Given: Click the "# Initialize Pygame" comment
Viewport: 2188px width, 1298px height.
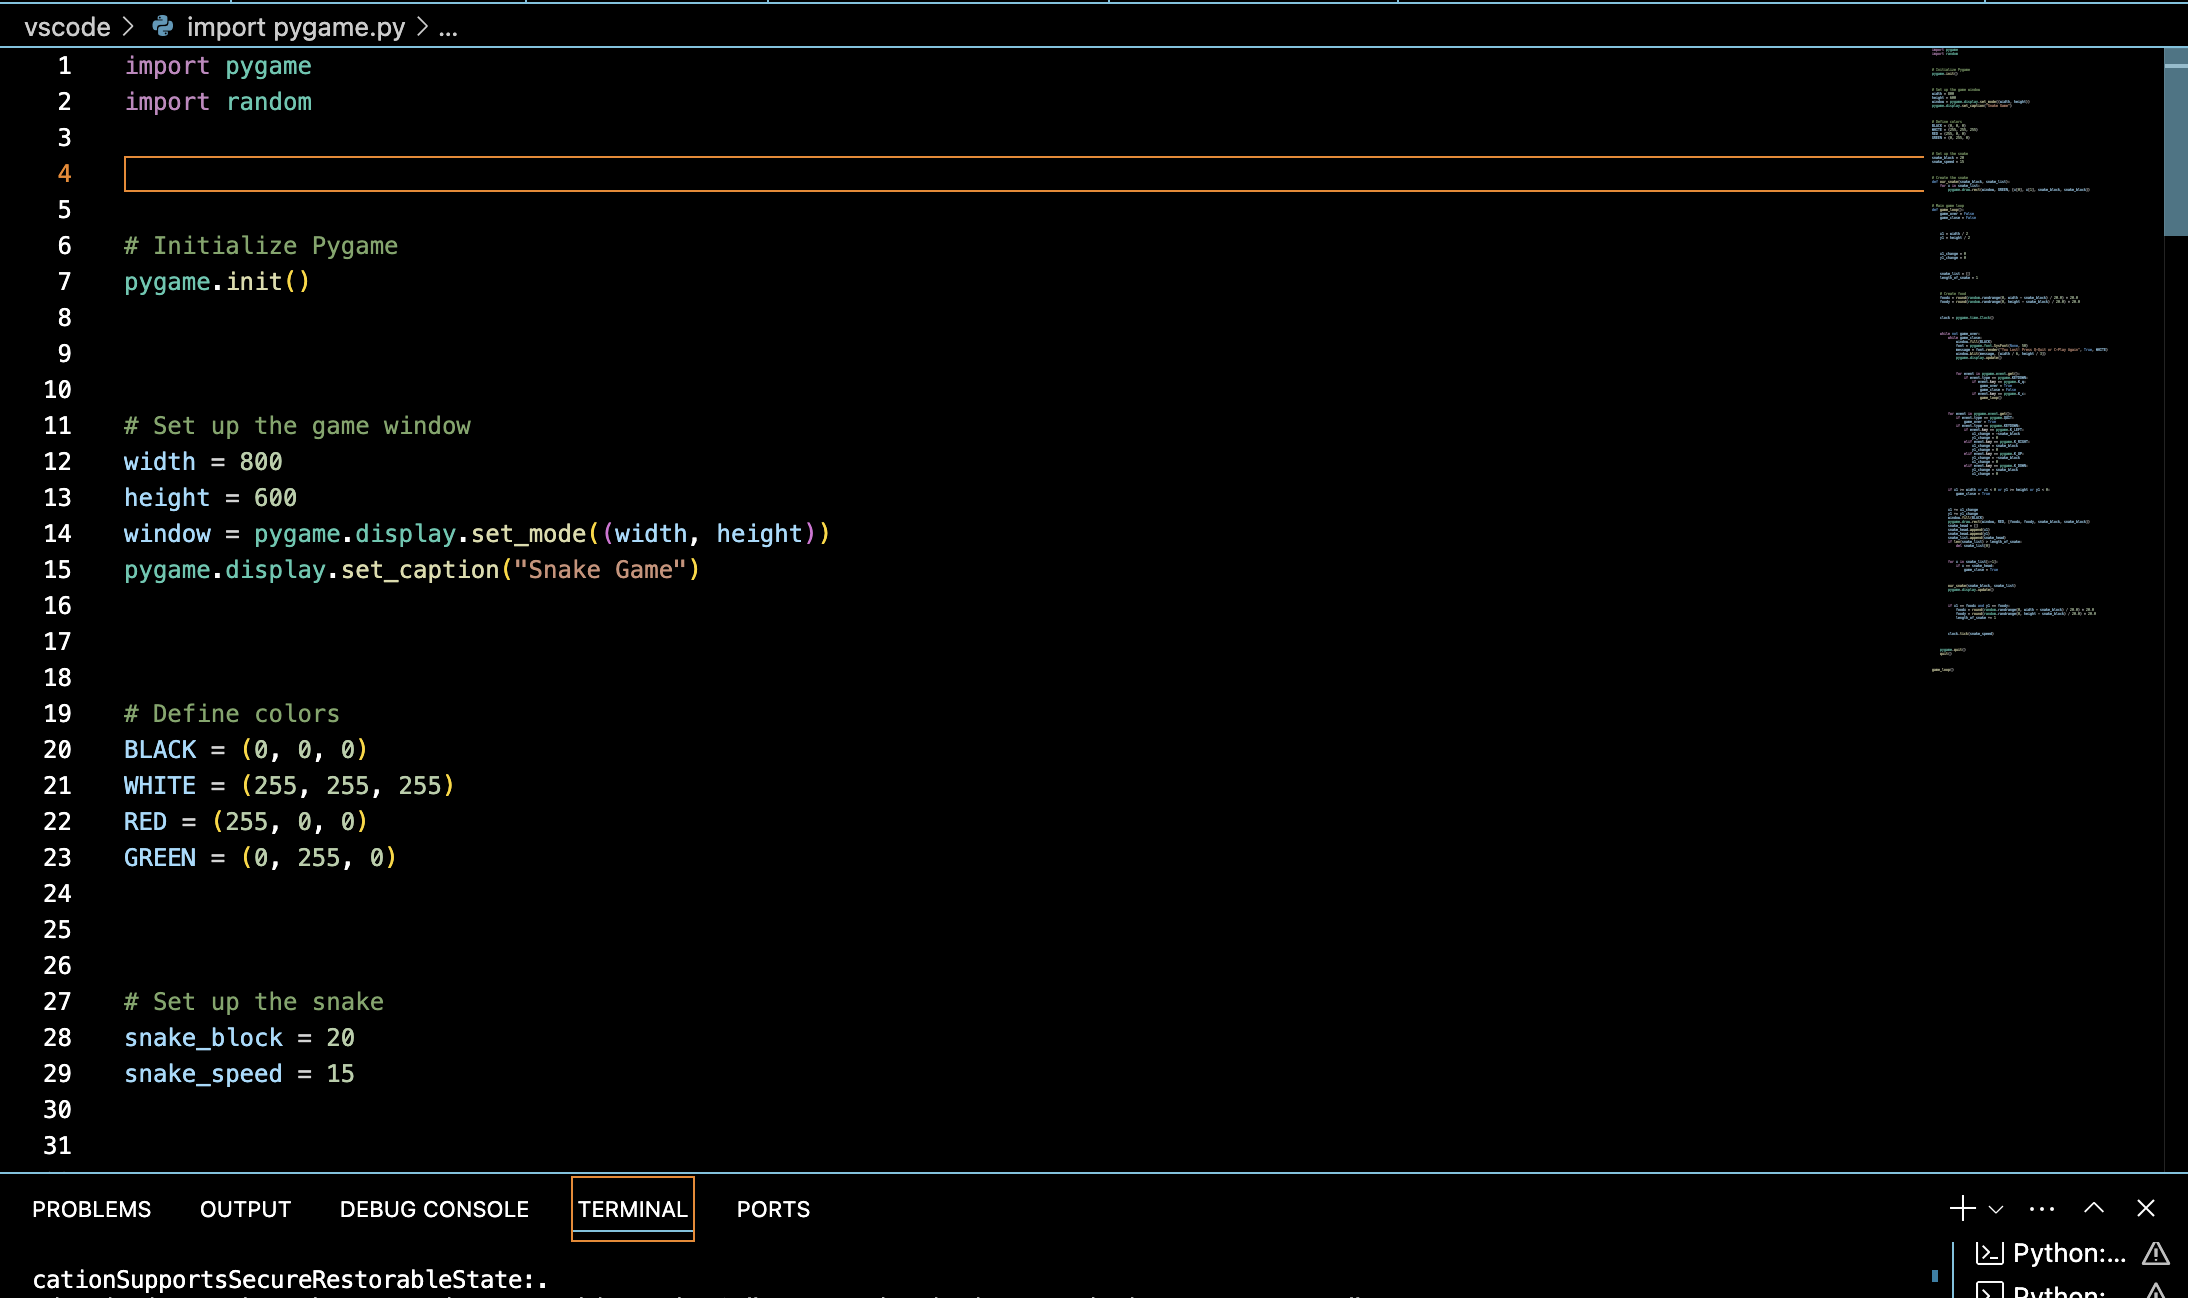Looking at the screenshot, I should coord(261,246).
